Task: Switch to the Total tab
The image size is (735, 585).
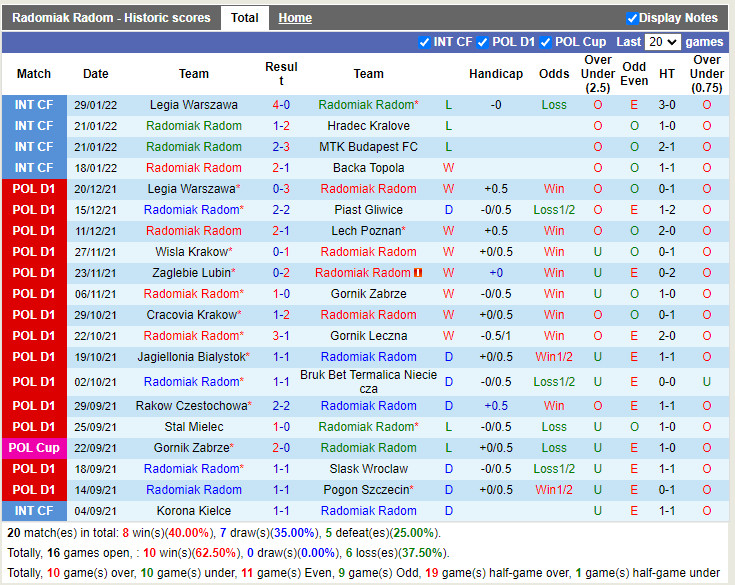Action: 244,18
